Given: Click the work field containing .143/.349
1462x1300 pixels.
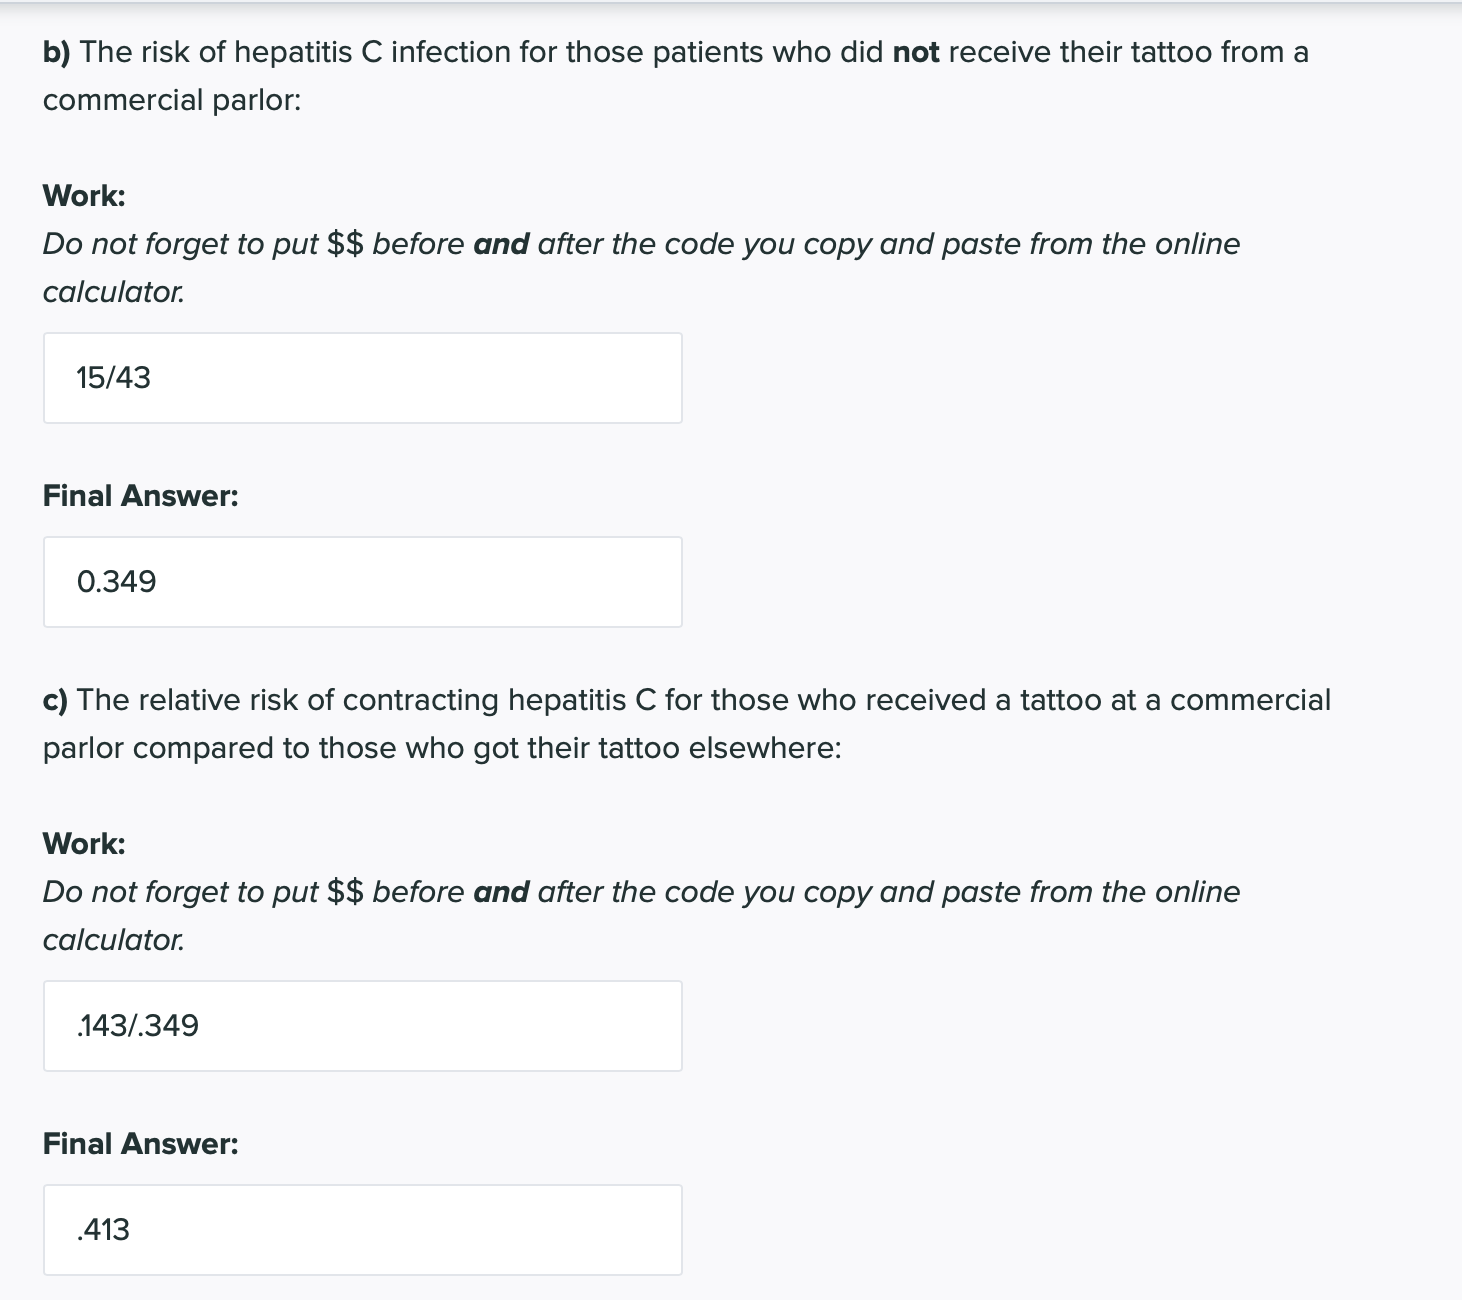Looking at the screenshot, I should (362, 1026).
